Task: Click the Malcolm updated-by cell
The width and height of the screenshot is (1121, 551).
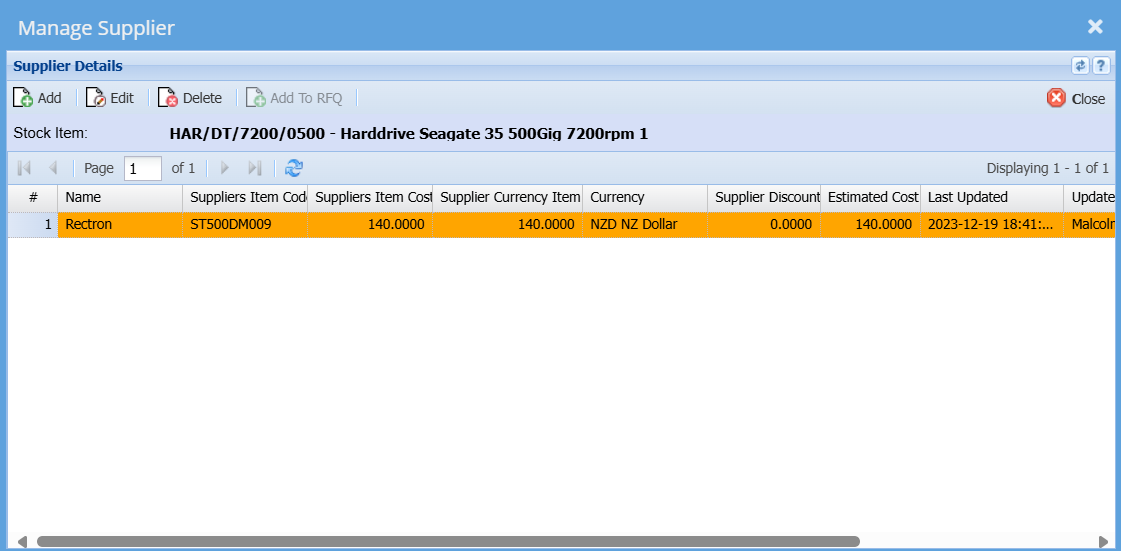Action: click(1089, 224)
